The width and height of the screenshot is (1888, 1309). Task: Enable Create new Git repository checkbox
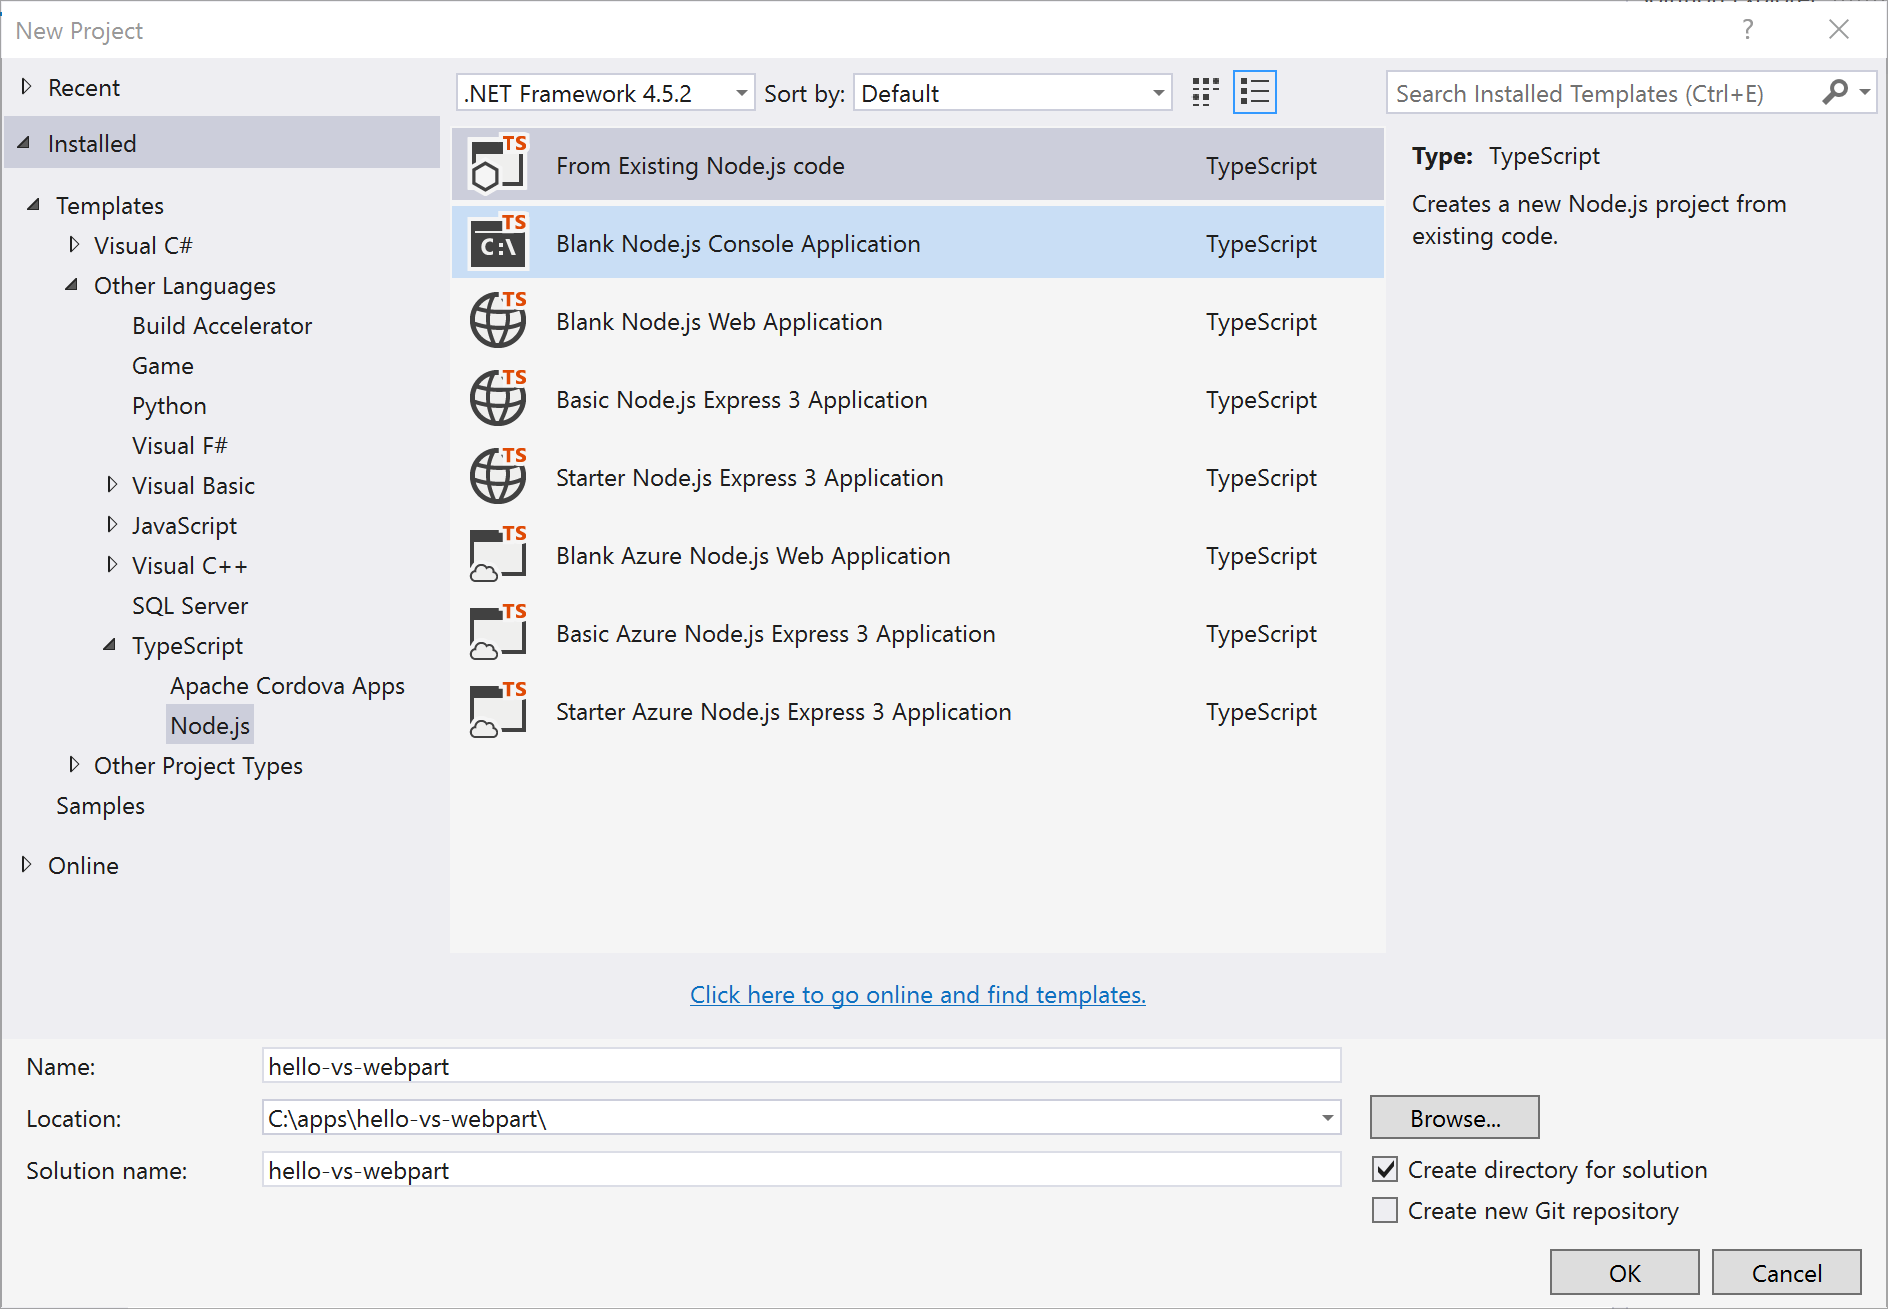tap(1385, 1210)
